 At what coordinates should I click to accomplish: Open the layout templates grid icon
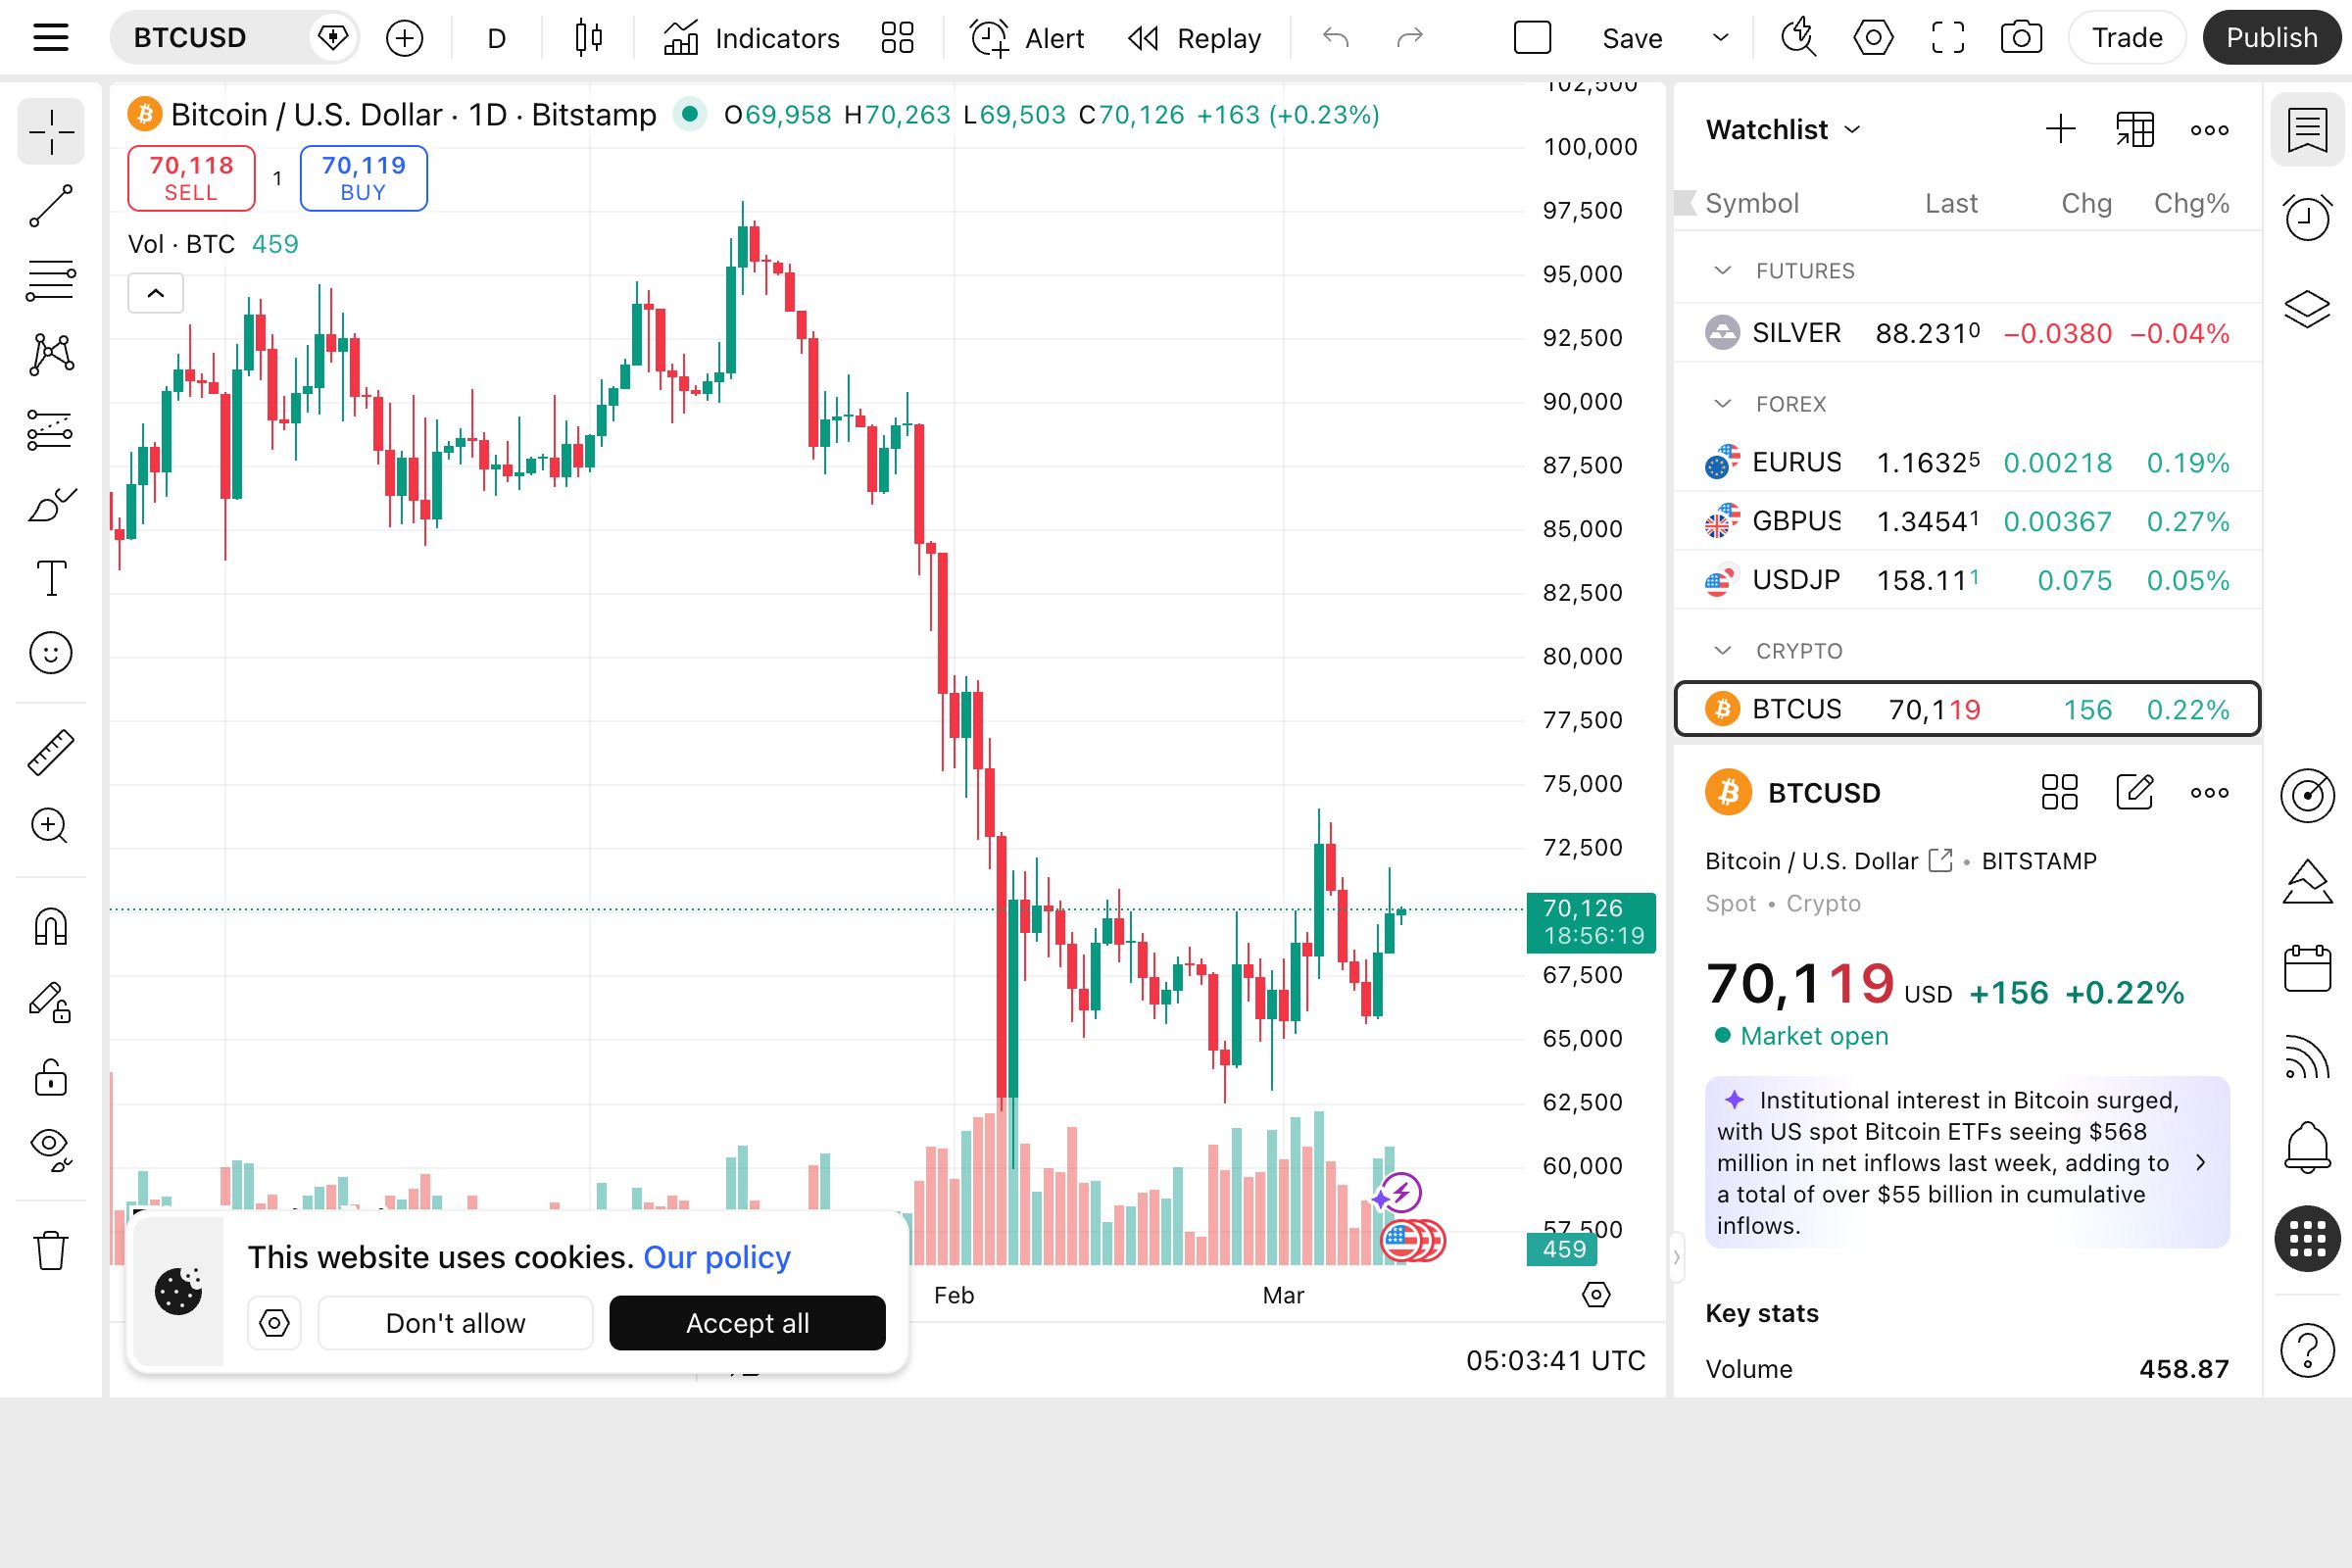coord(897,38)
